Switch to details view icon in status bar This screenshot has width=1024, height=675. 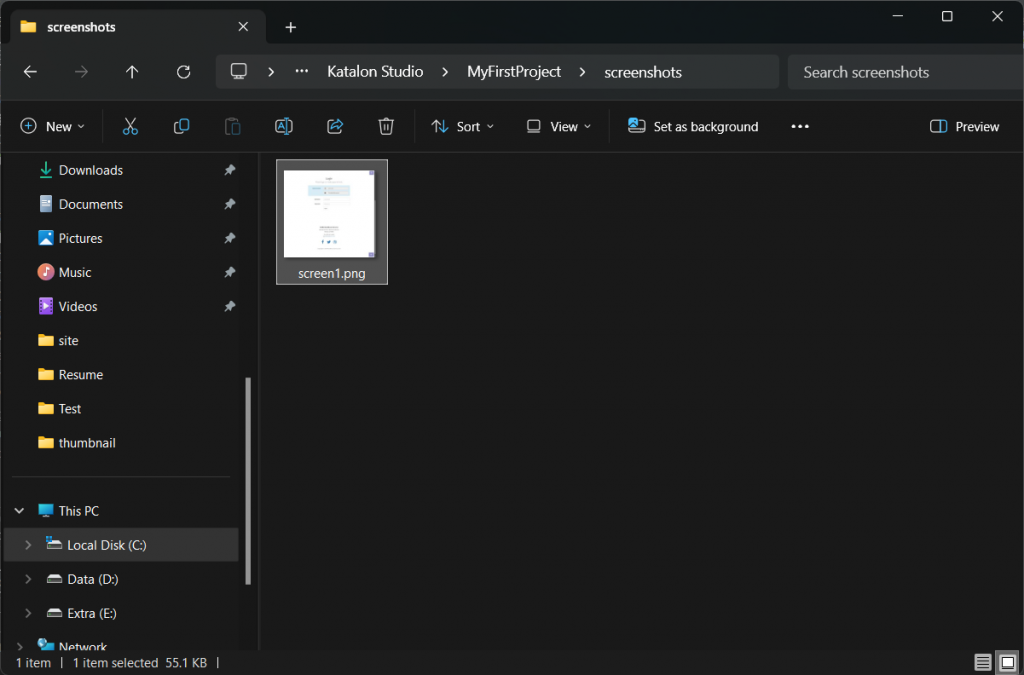point(982,662)
